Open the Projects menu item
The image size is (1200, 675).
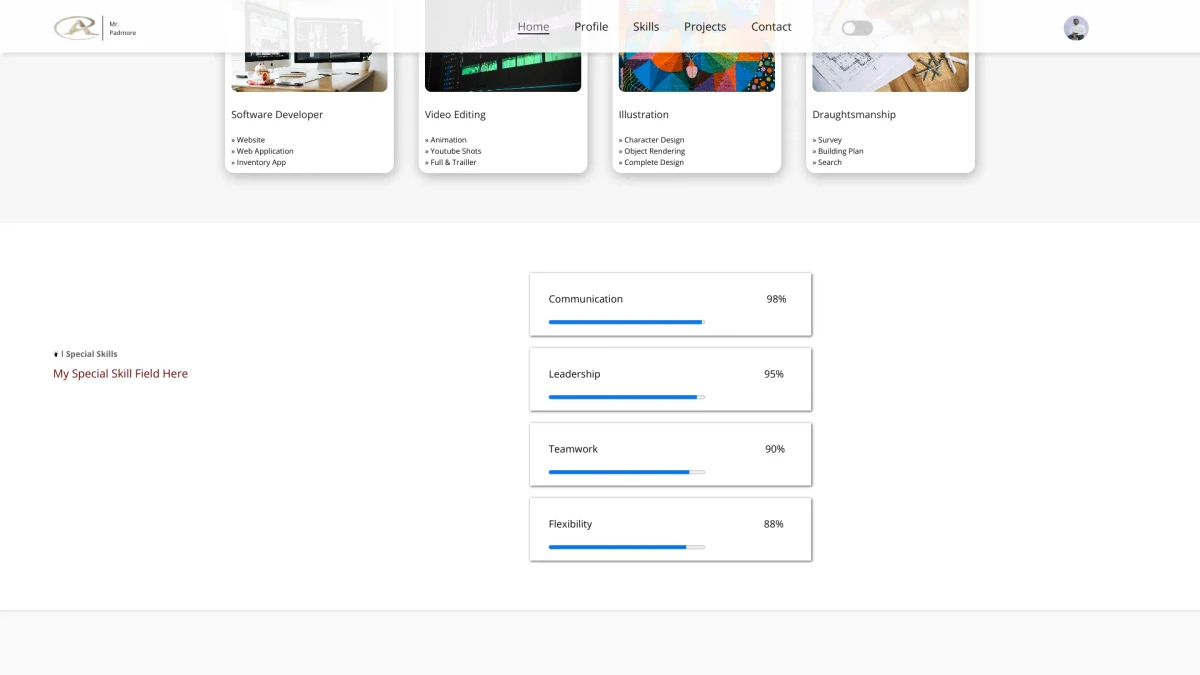pos(705,27)
